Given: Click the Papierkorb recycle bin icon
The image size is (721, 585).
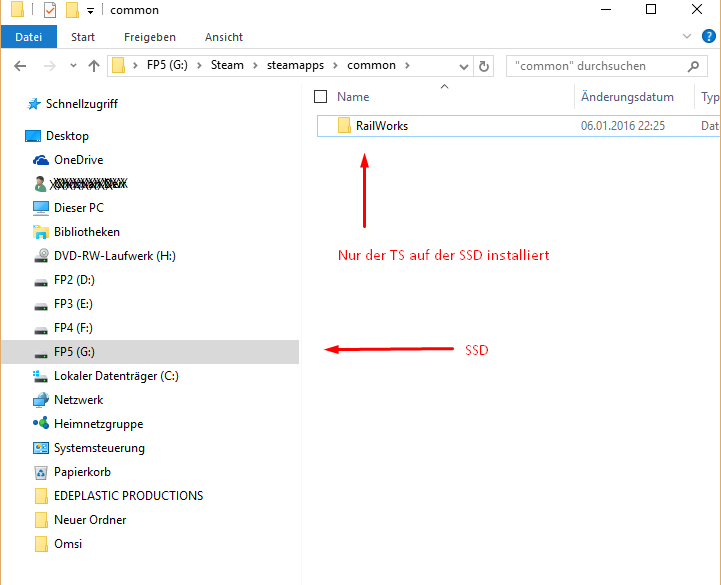Looking at the screenshot, I should pyautogui.click(x=41, y=472).
